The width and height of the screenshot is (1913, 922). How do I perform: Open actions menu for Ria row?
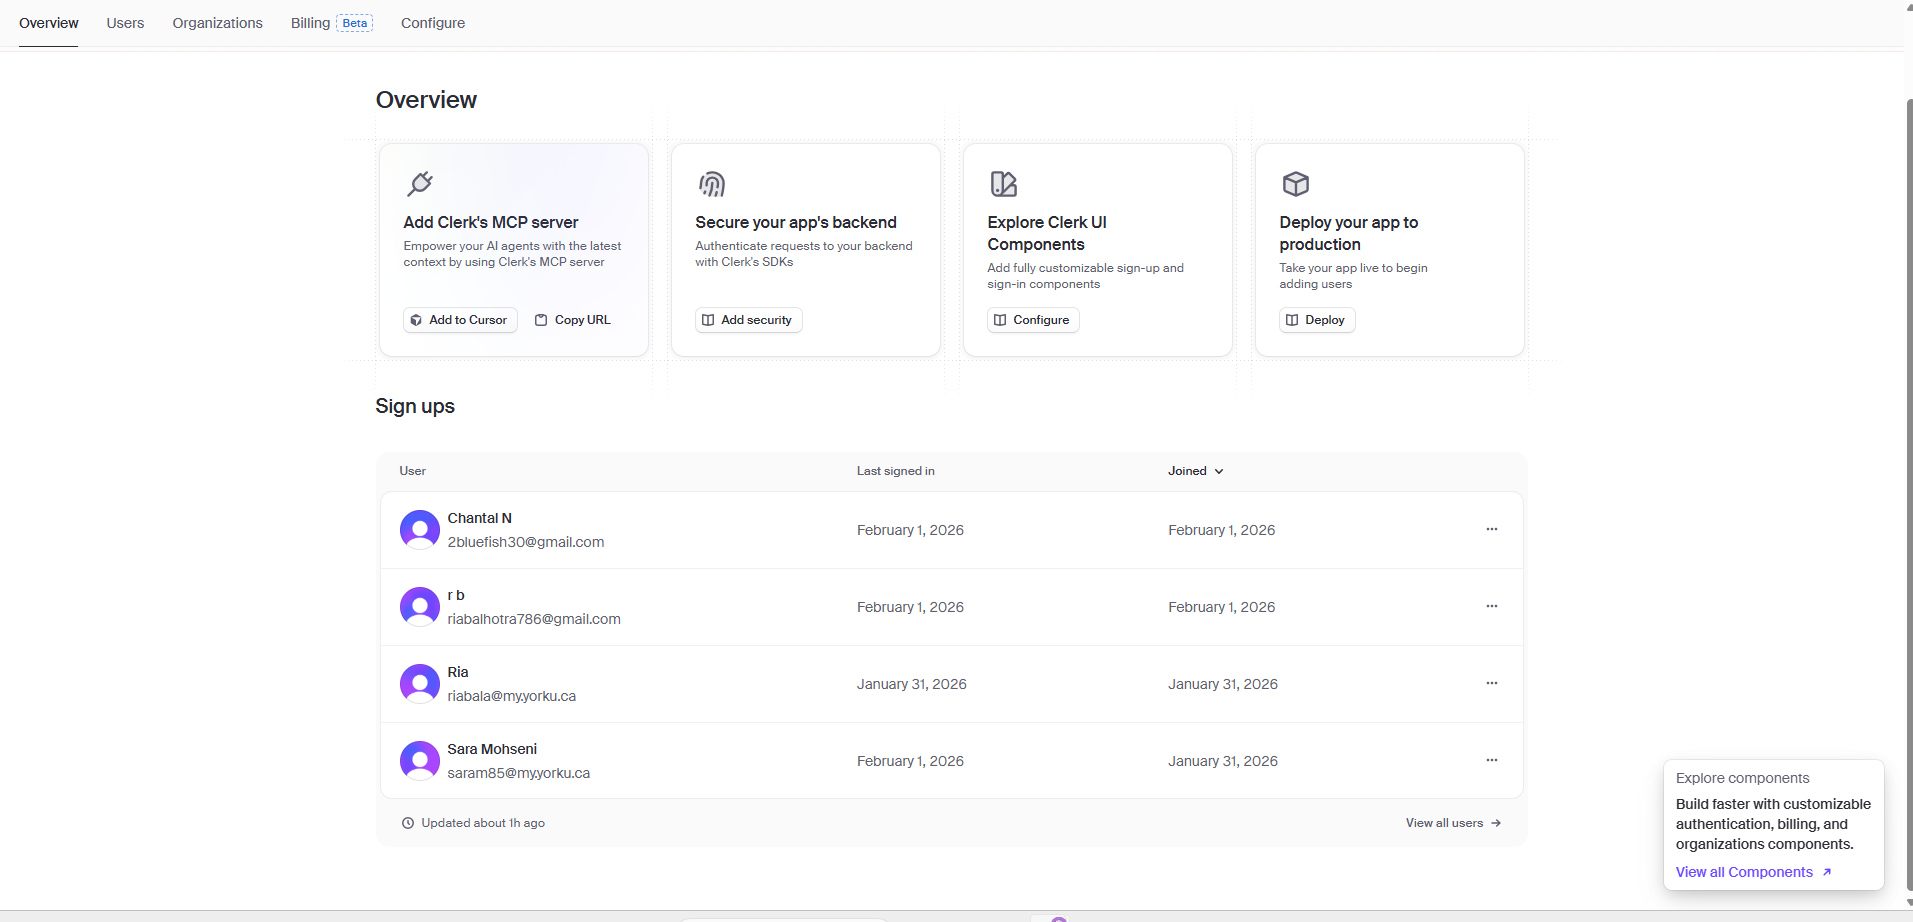1492,683
